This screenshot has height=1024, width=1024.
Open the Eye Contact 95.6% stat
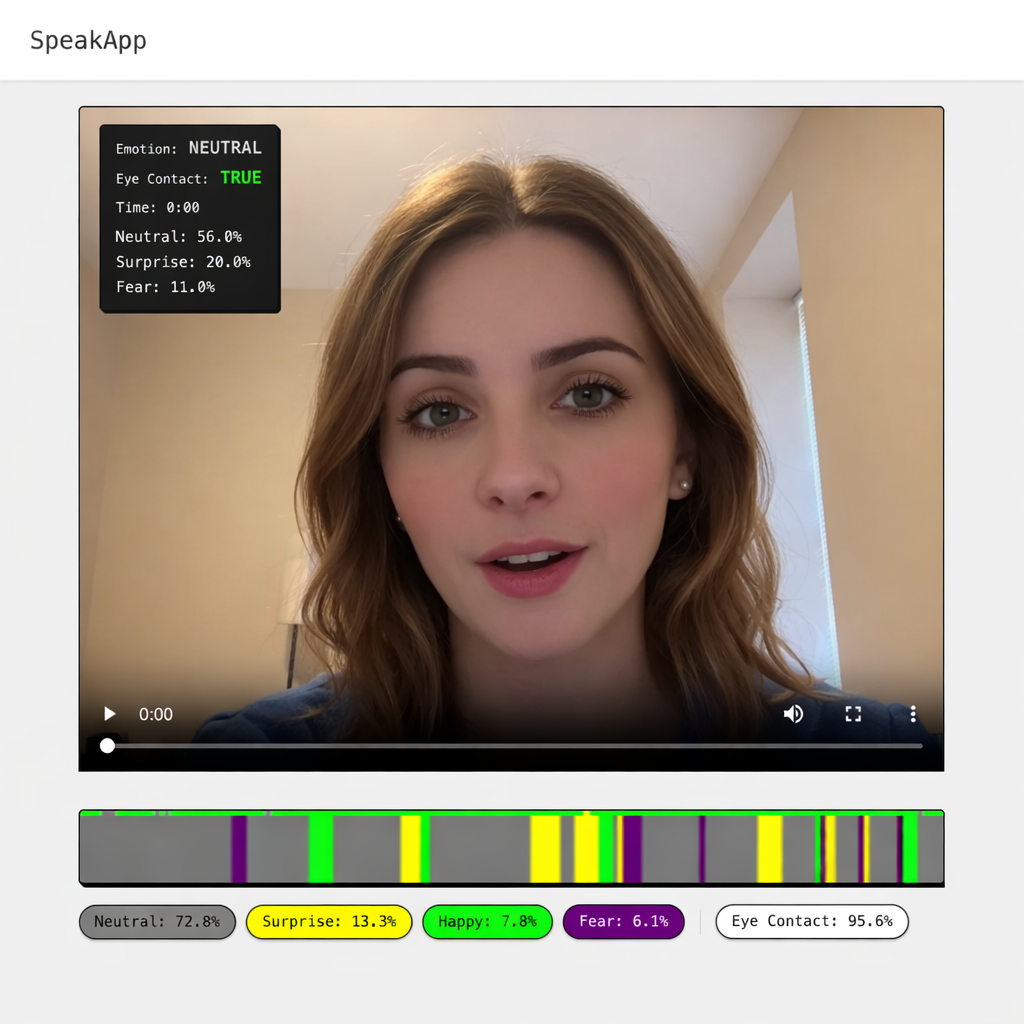(x=812, y=921)
